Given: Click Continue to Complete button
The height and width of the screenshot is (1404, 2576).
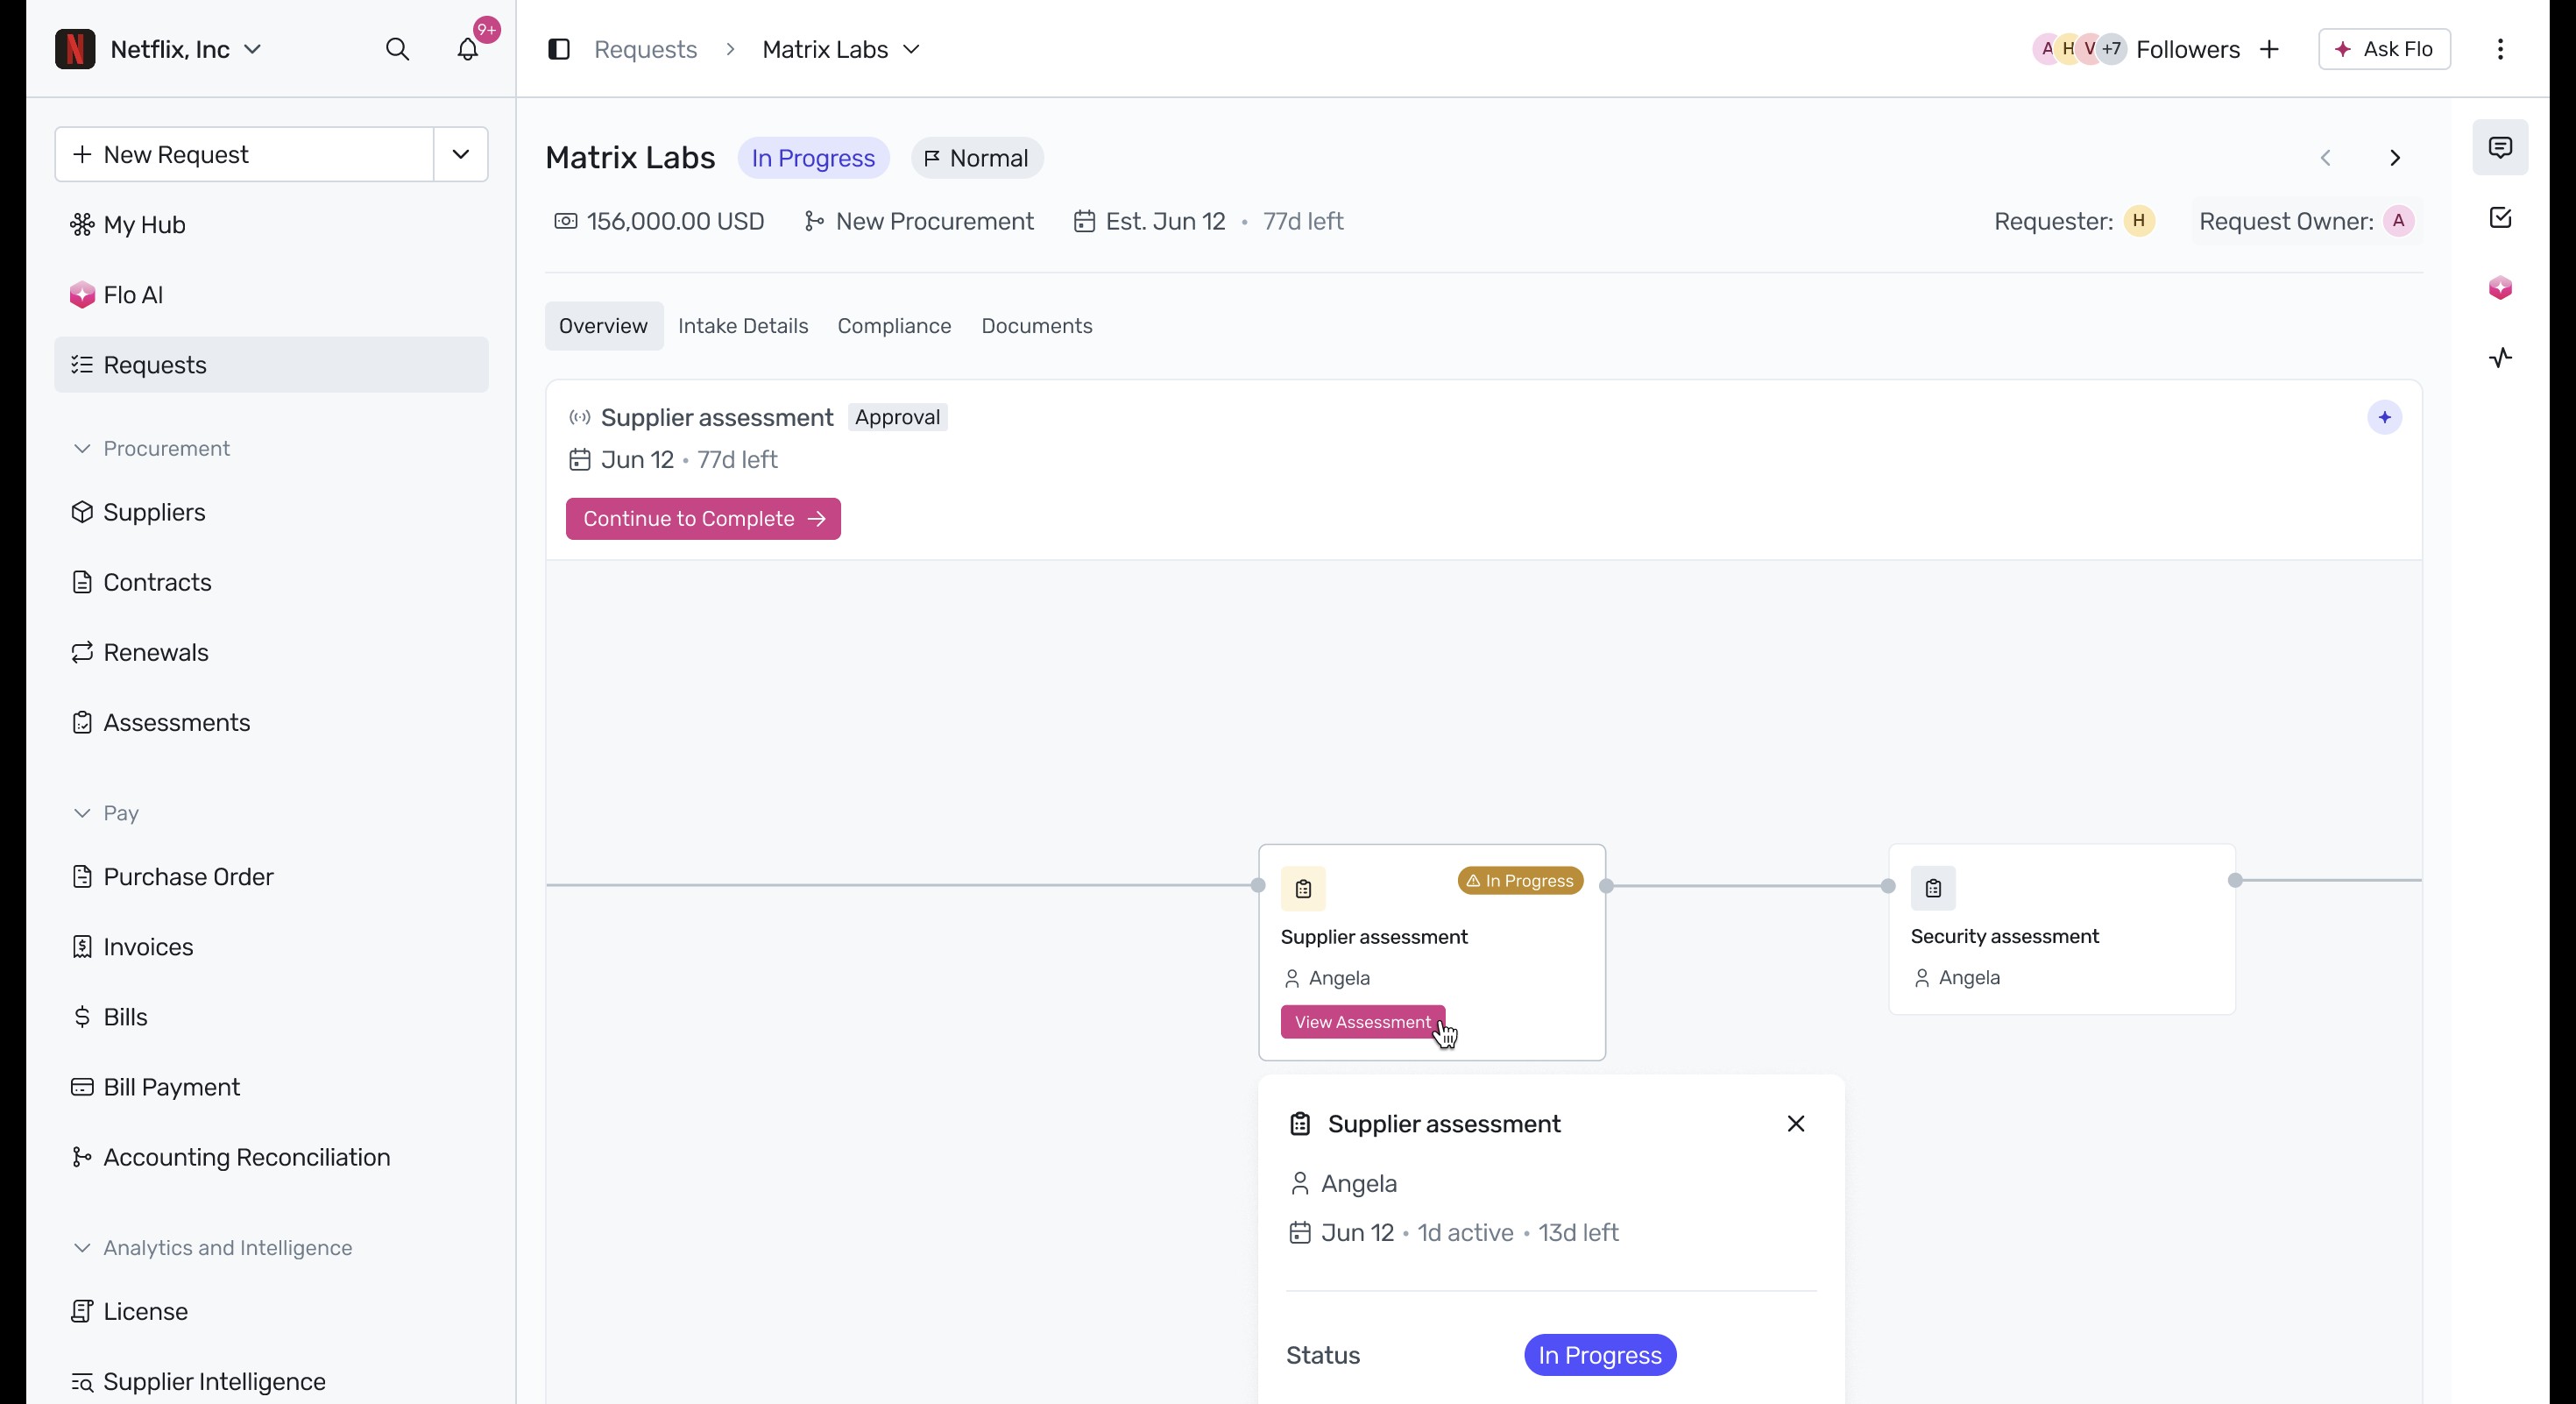Looking at the screenshot, I should (x=703, y=519).
